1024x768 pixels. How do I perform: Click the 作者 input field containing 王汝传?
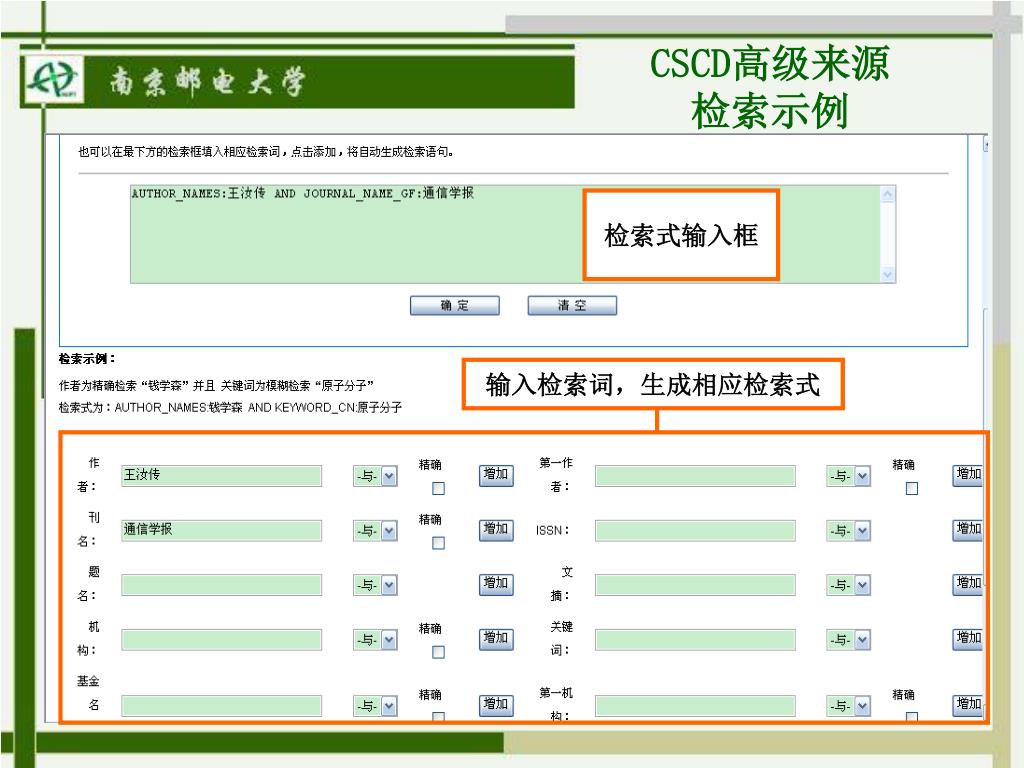[x=221, y=475]
